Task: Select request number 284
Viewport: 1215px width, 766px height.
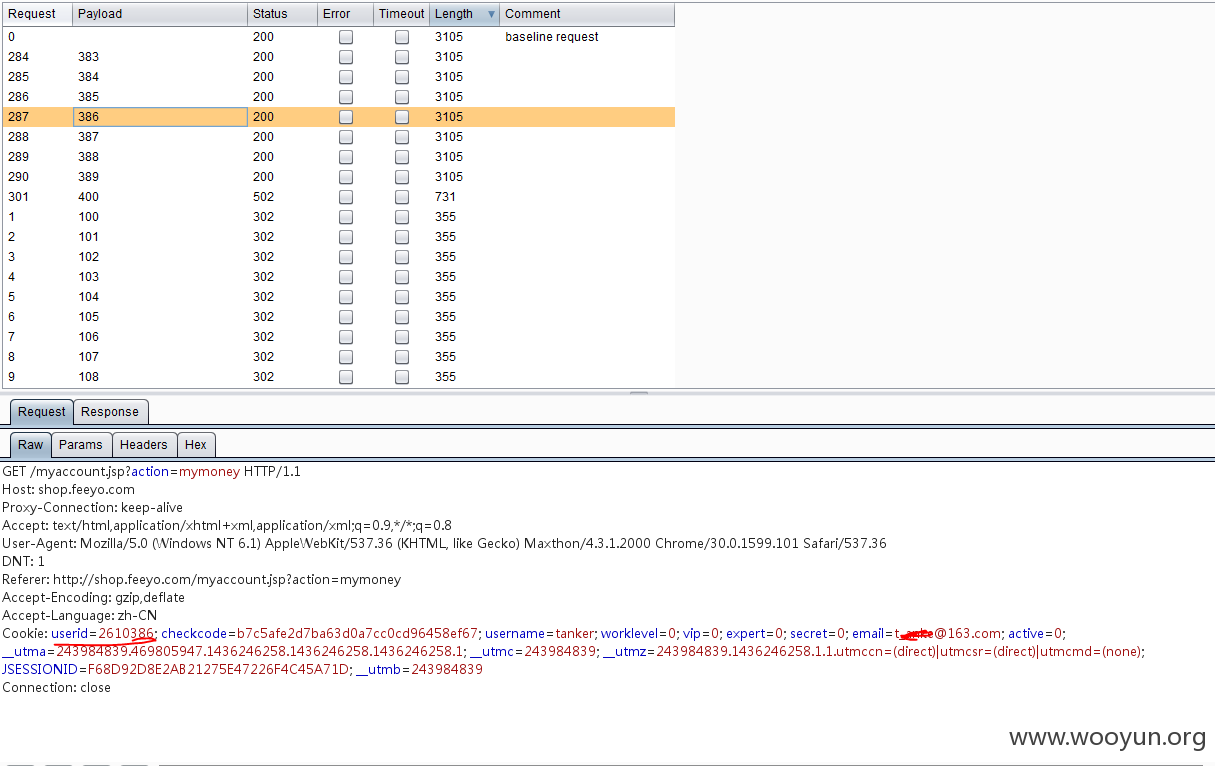Action: point(18,57)
